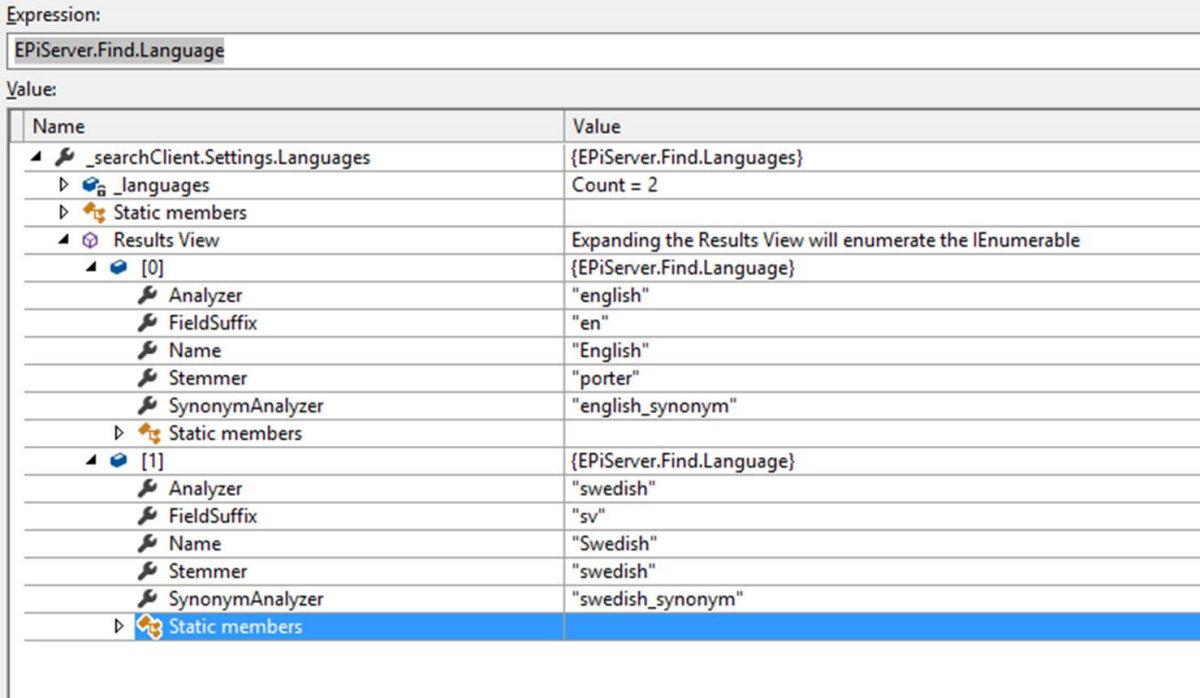Collapse the [1] language item

(x=92, y=461)
